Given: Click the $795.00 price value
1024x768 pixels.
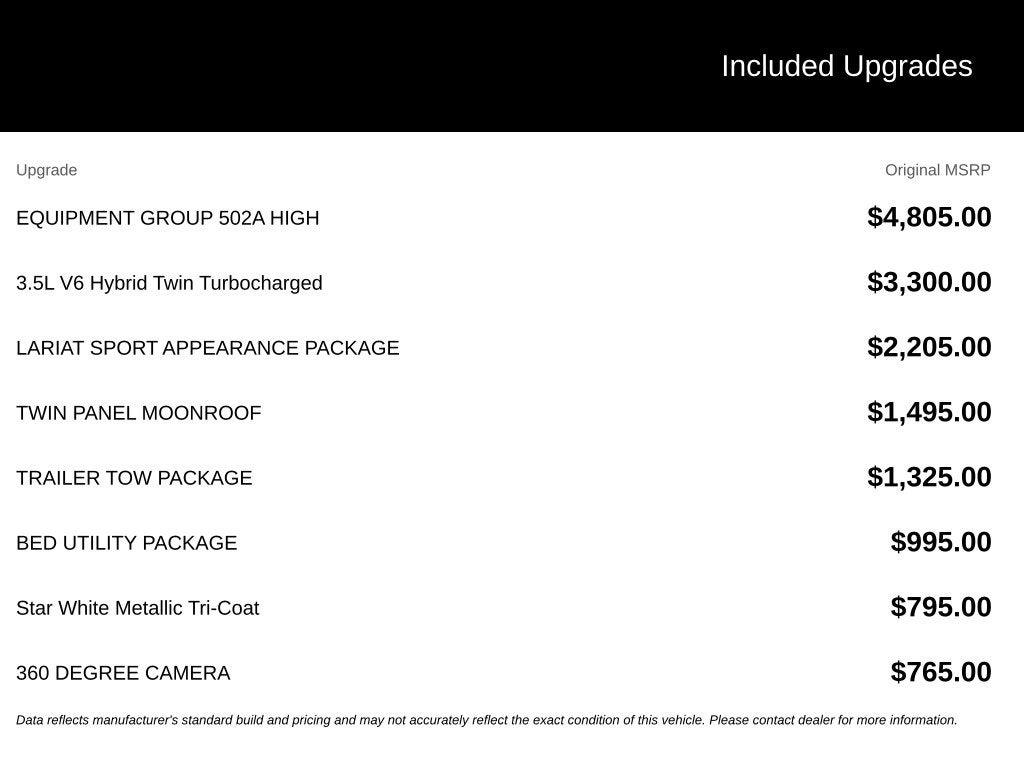Looking at the screenshot, I should (940, 607).
